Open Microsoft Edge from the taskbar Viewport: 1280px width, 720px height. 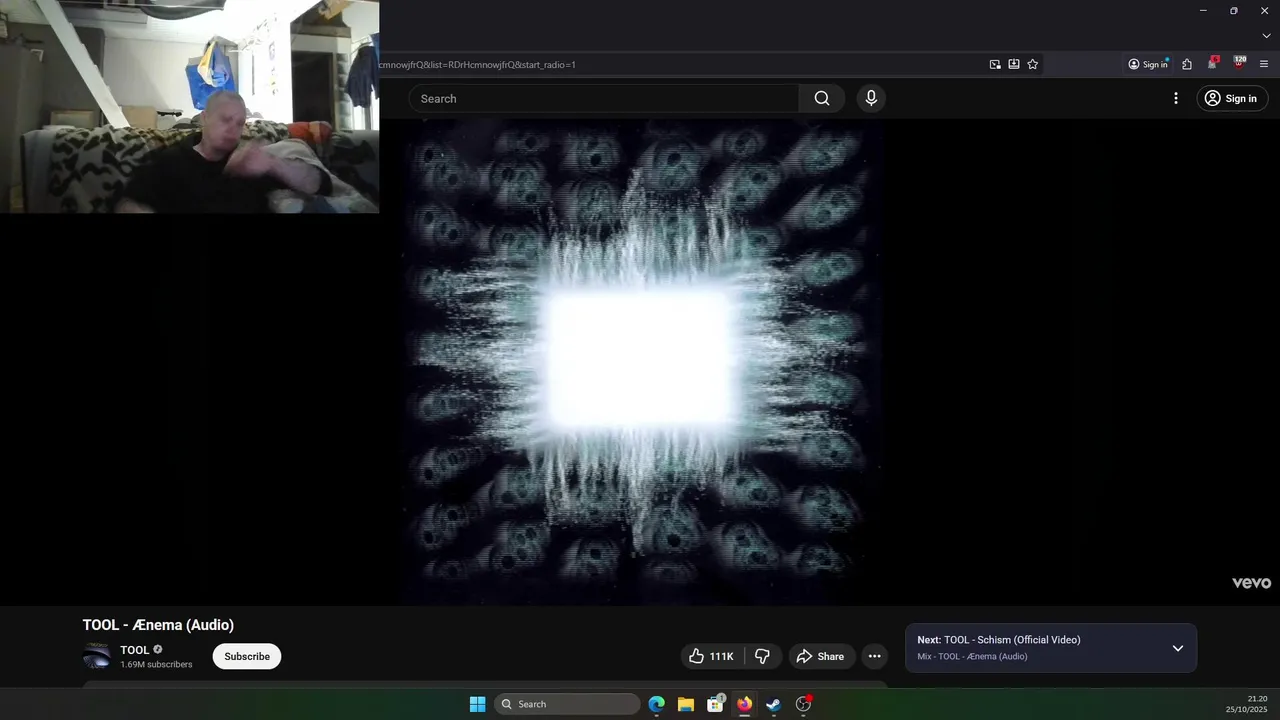(656, 704)
